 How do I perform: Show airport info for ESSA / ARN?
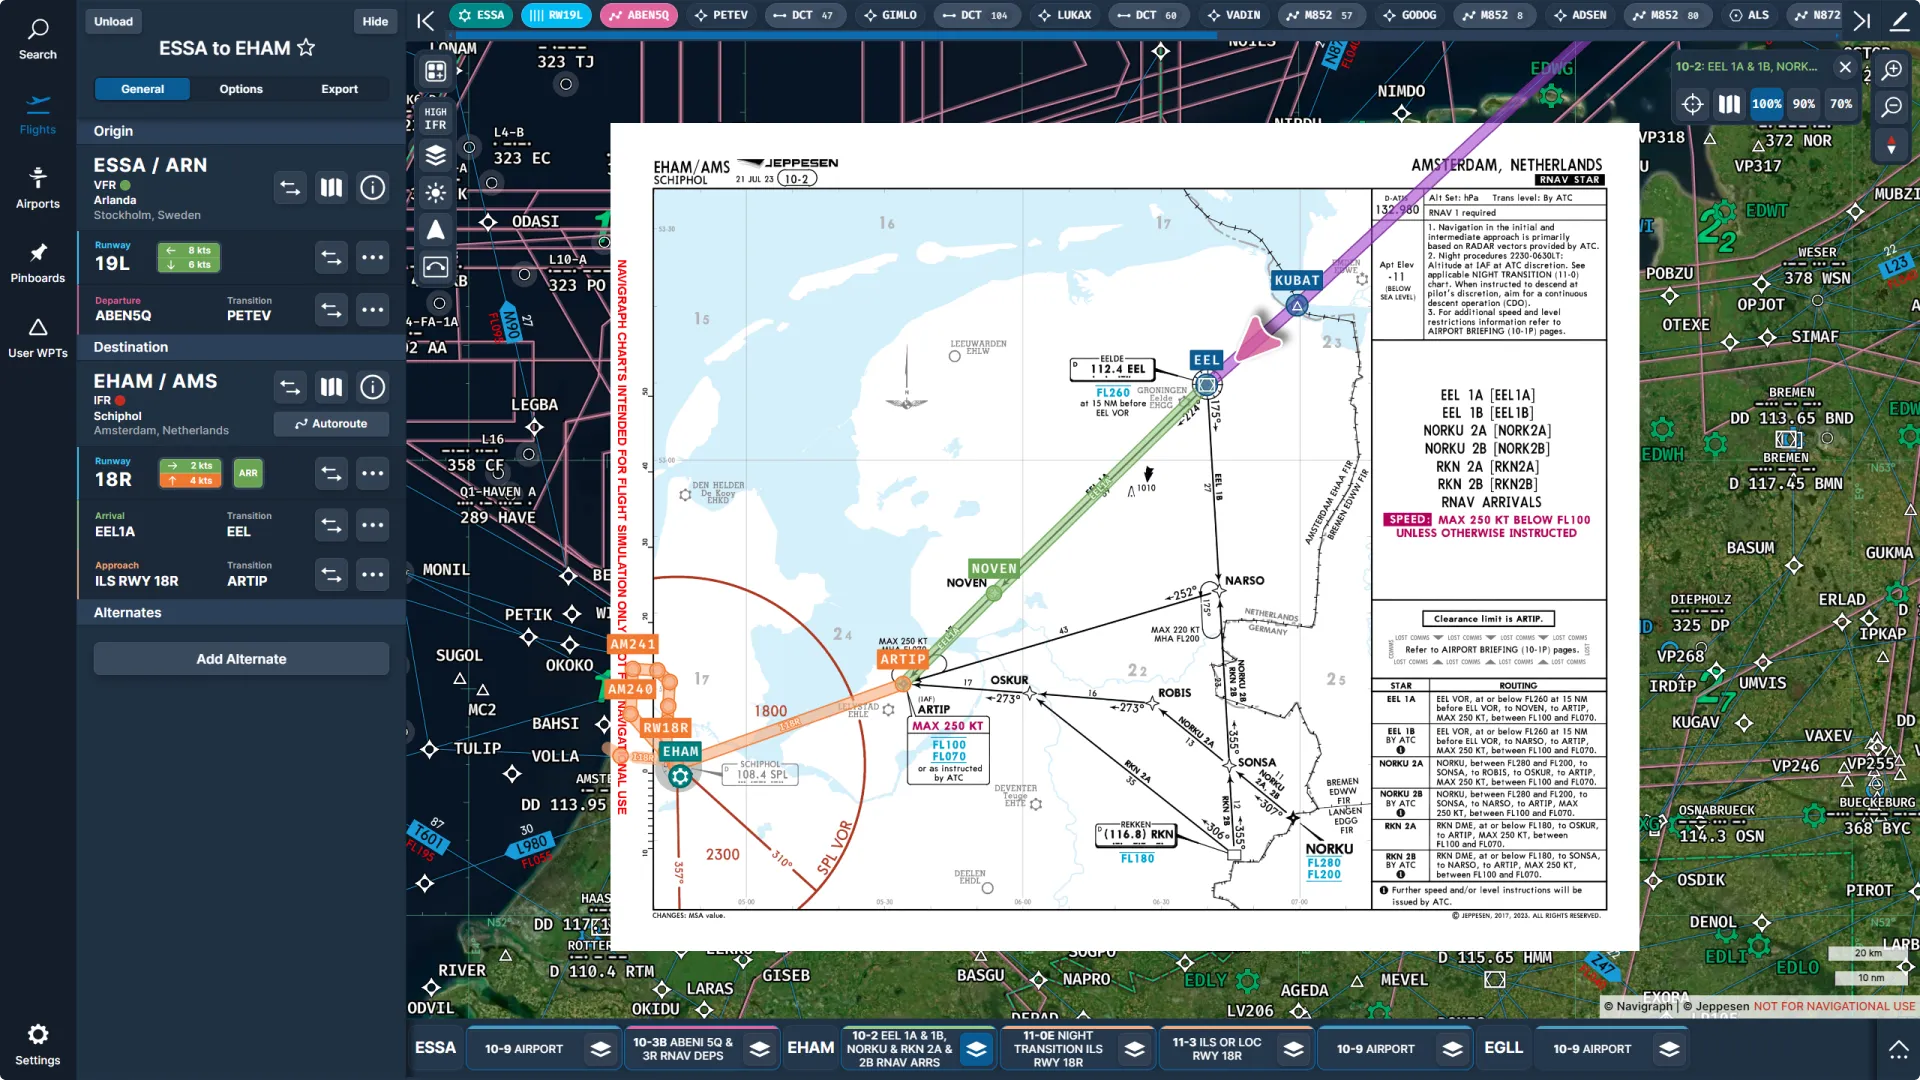(372, 187)
